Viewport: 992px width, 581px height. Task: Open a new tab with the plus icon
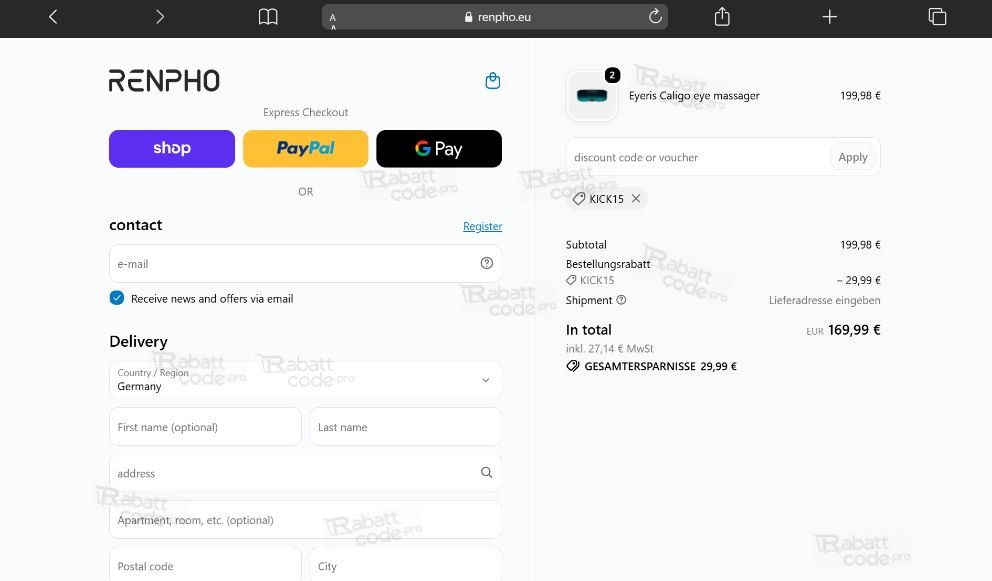(x=829, y=17)
